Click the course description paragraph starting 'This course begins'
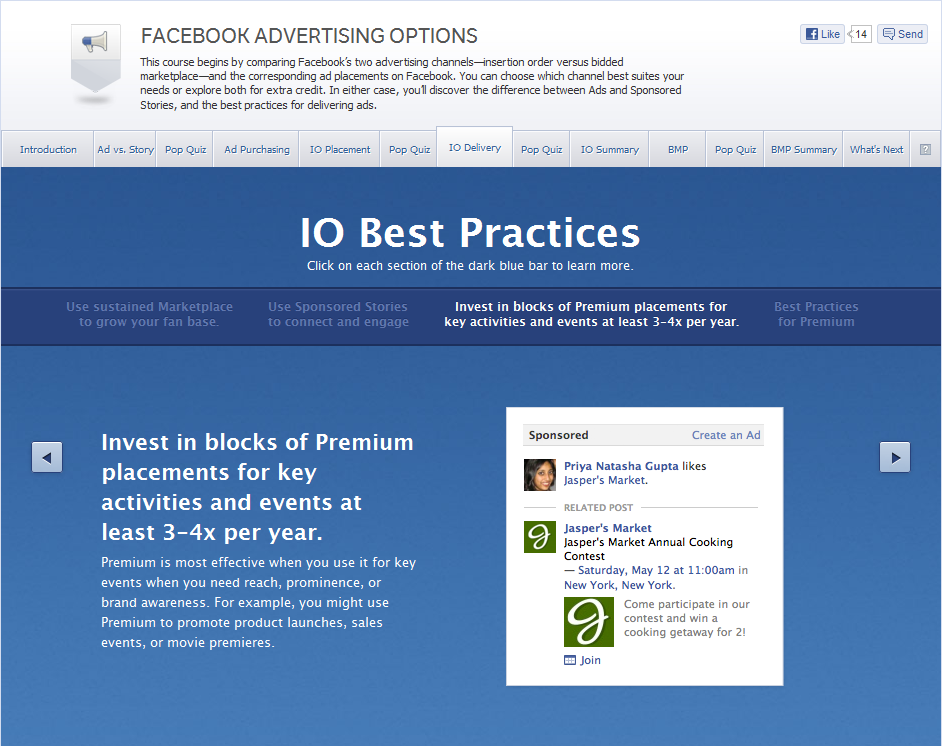This screenshot has height=746, width=942. pyautogui.click(x=412, y=83)
